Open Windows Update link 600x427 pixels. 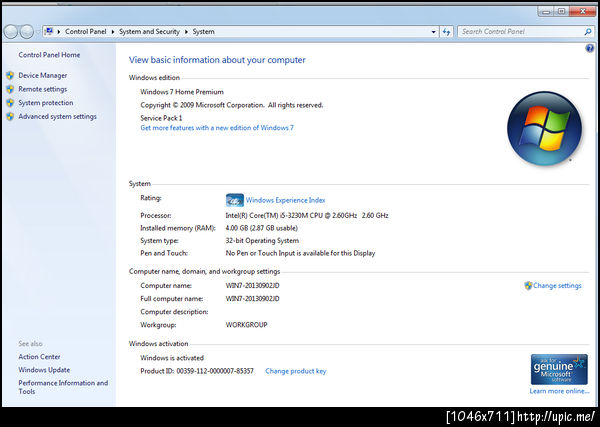(44, 370)
